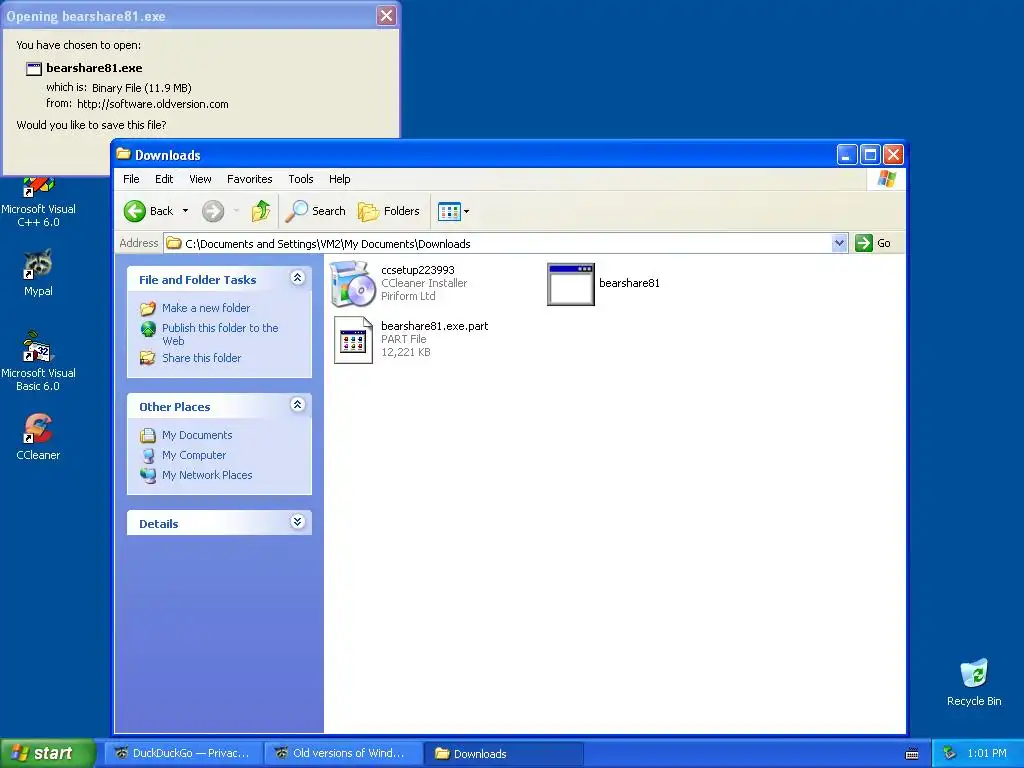This screenshot has width=1024, height=768.
Task: Click the green Back arrow icon
Action: click(135, 211)
